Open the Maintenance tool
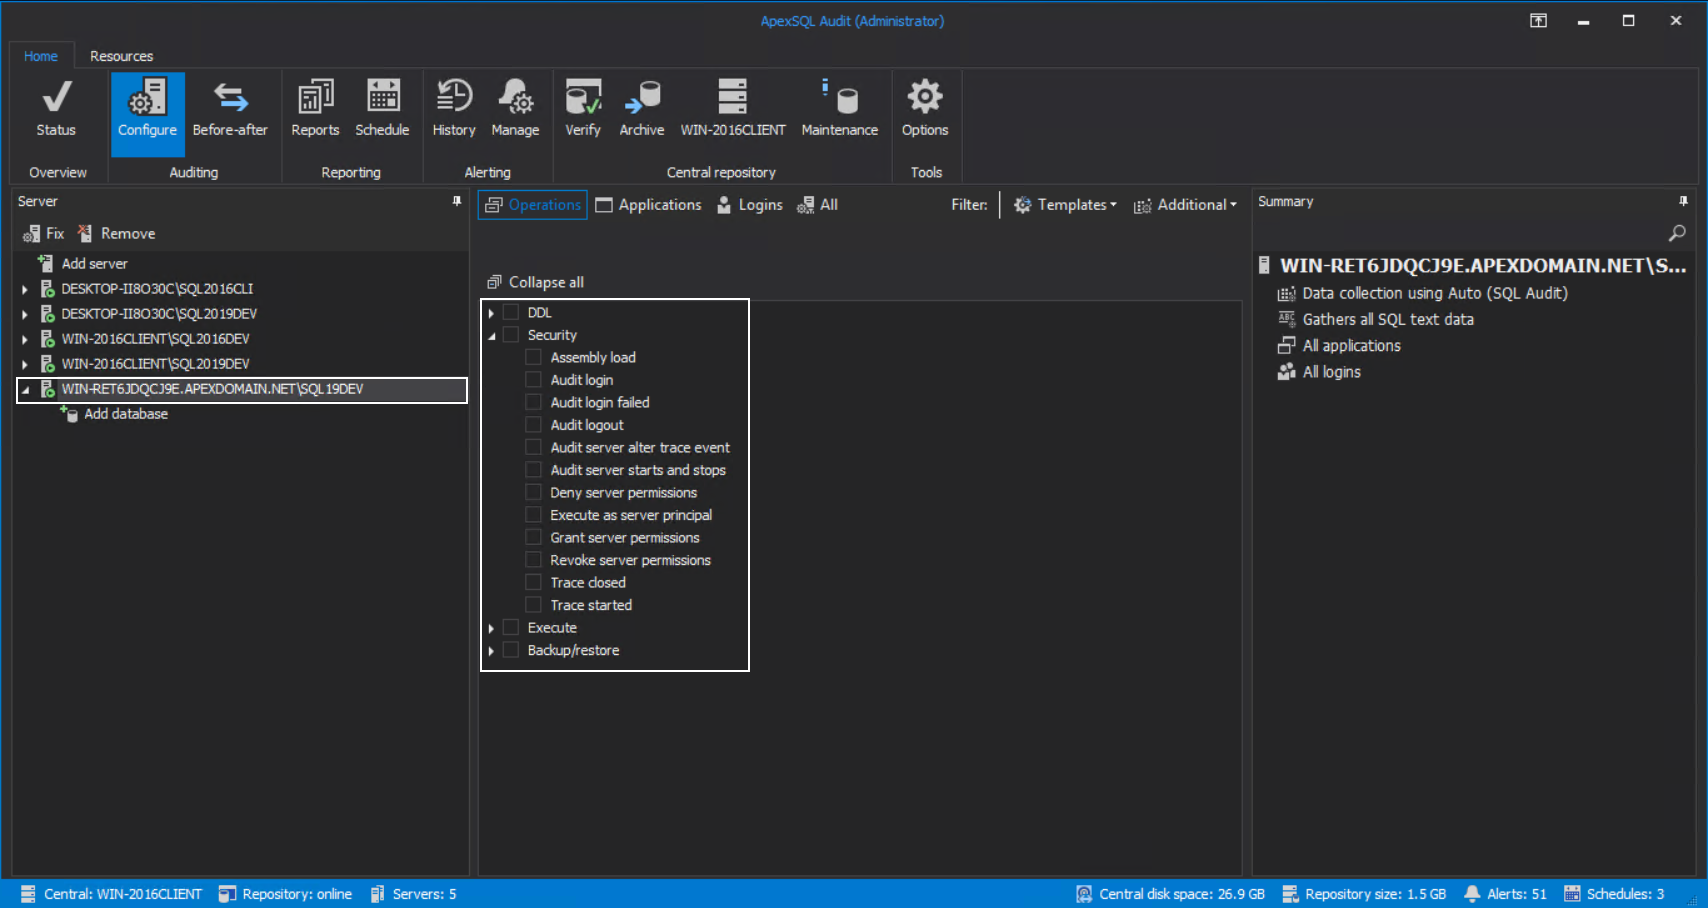Viewport: 1708px width, 908px height. (x=840, y=110)
